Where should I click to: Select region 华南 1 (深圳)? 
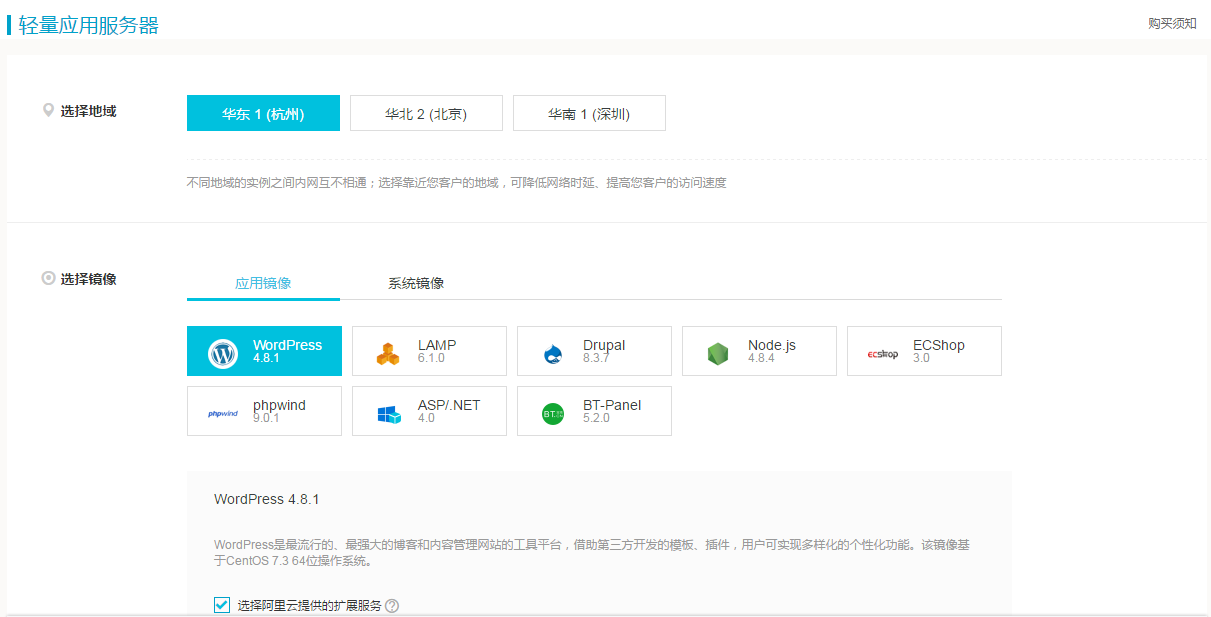pos(589,113)
